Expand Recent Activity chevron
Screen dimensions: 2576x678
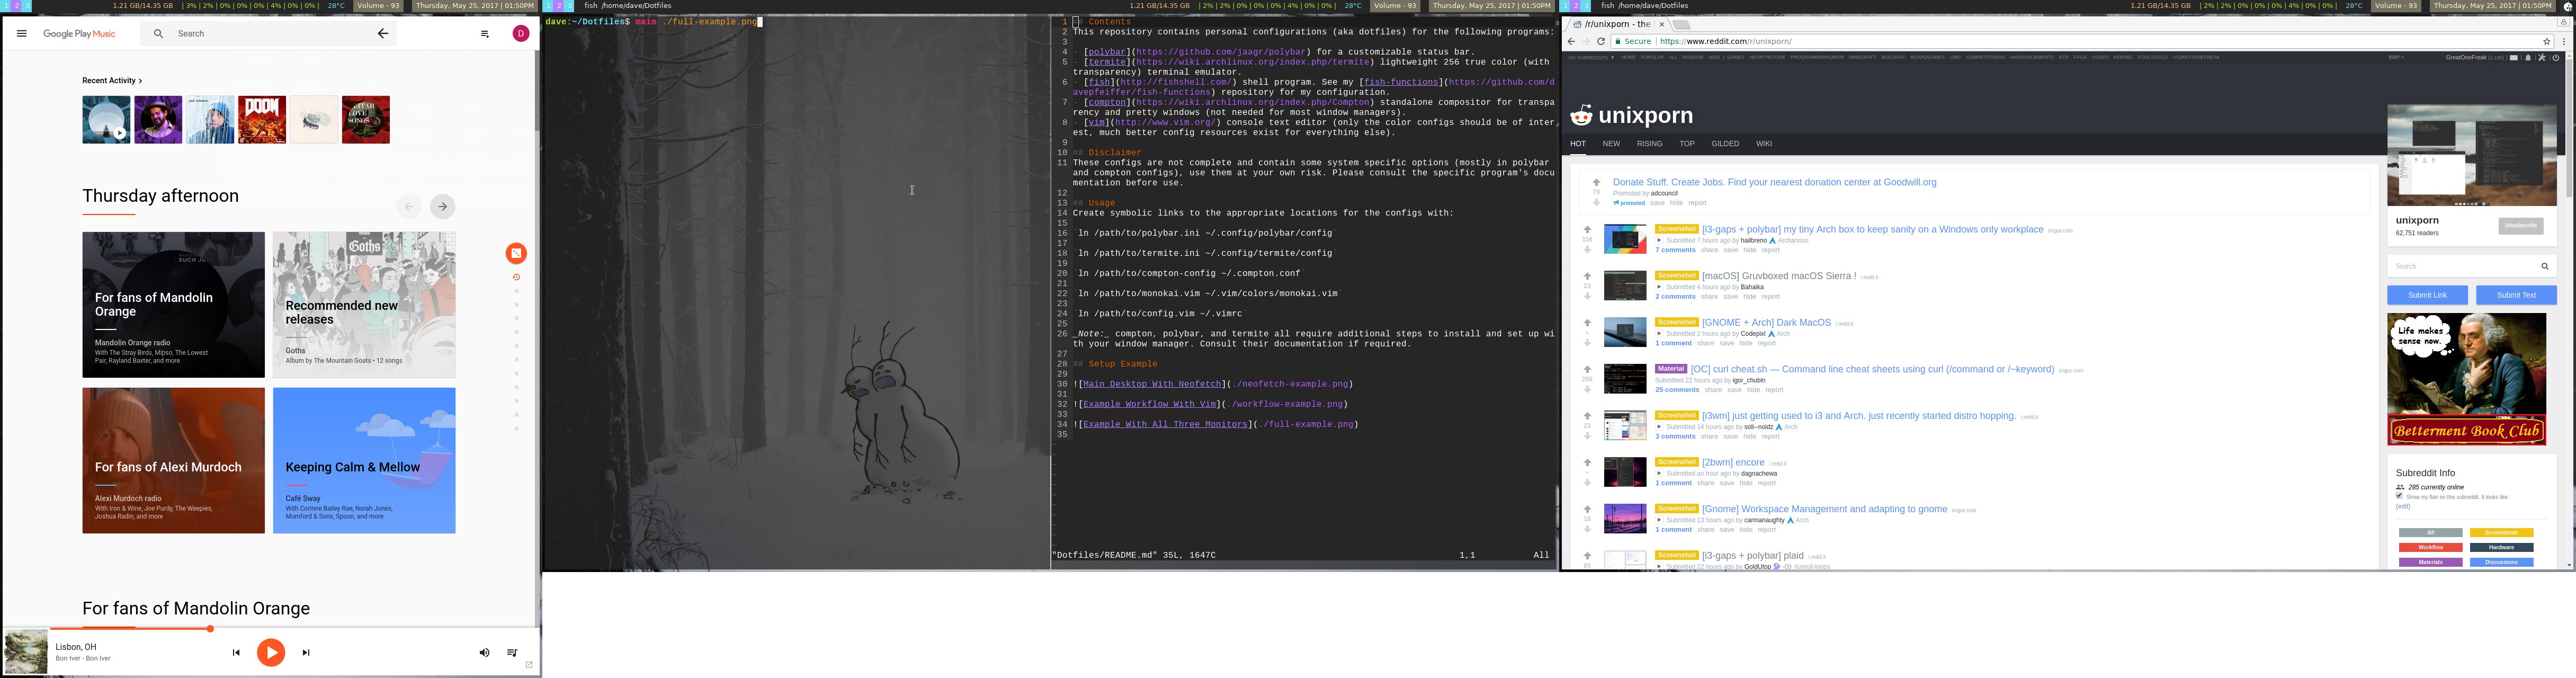coord(140,81)
